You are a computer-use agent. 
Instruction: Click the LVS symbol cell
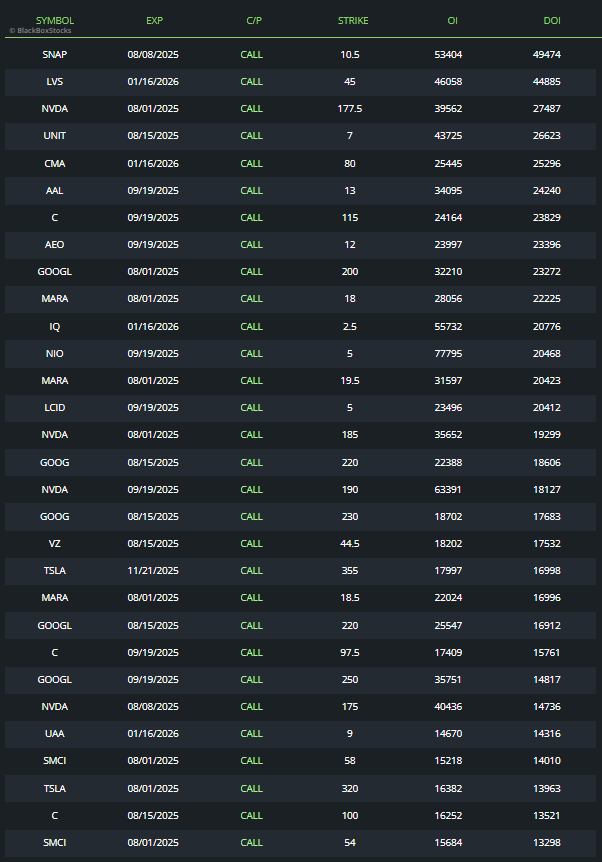coord(54,81)
